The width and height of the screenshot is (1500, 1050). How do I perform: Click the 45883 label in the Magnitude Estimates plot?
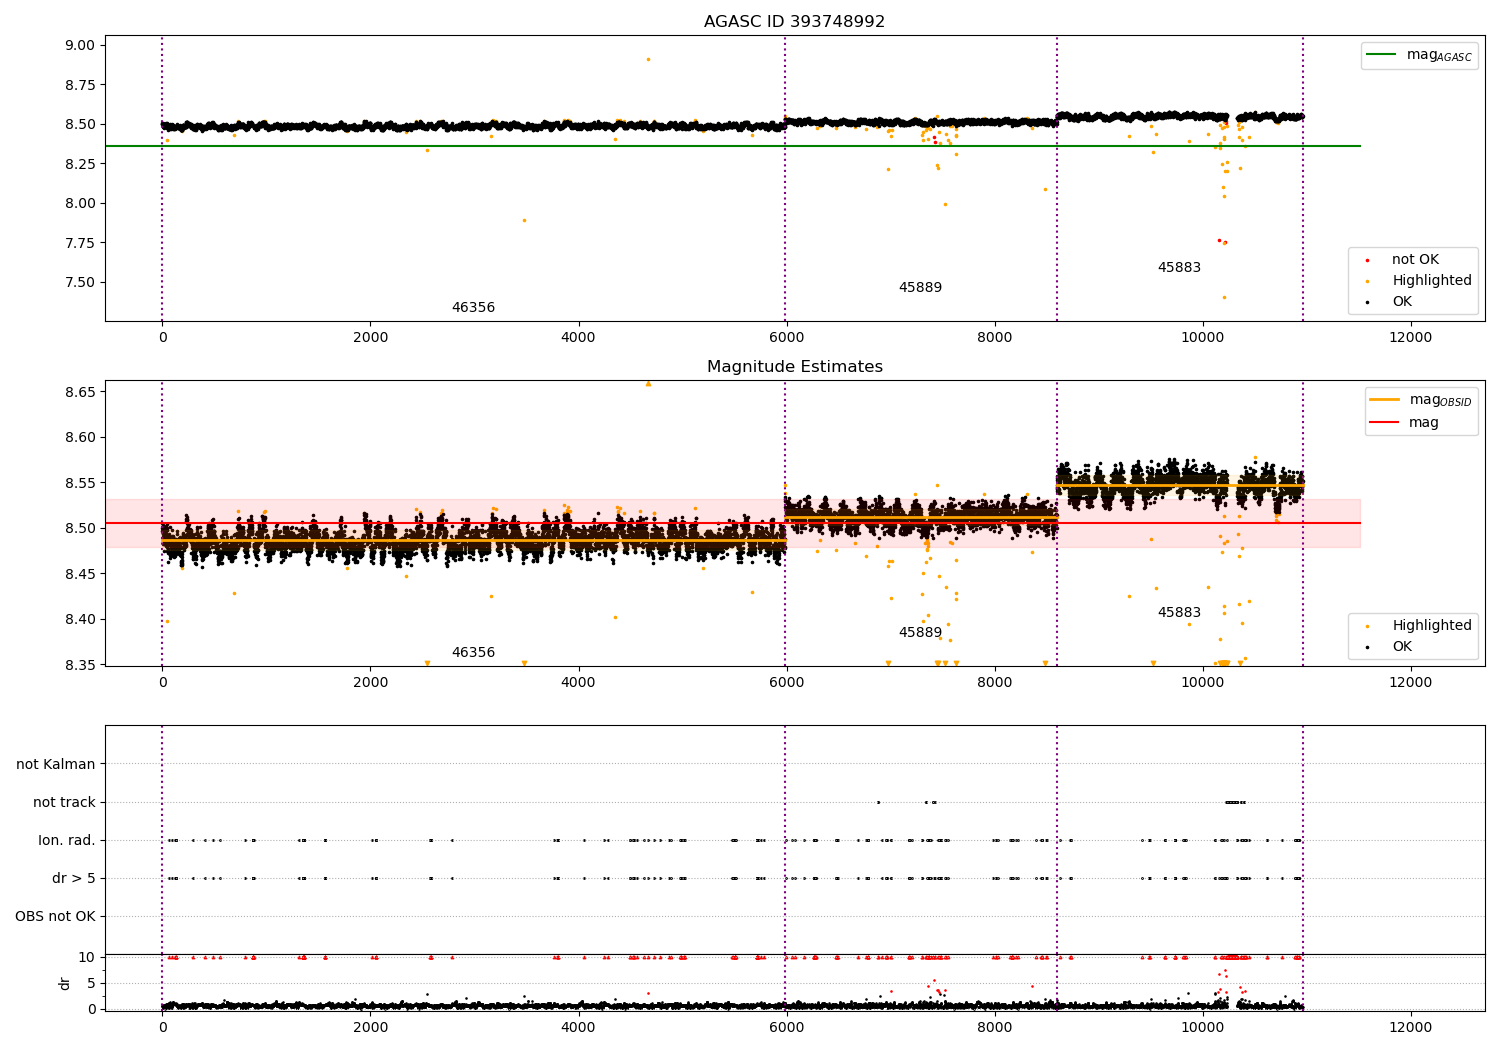point(1179,613)
